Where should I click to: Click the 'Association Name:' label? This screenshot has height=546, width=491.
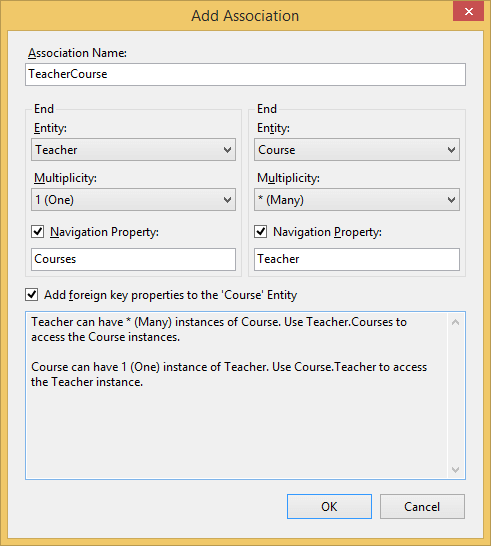(77, 53)
